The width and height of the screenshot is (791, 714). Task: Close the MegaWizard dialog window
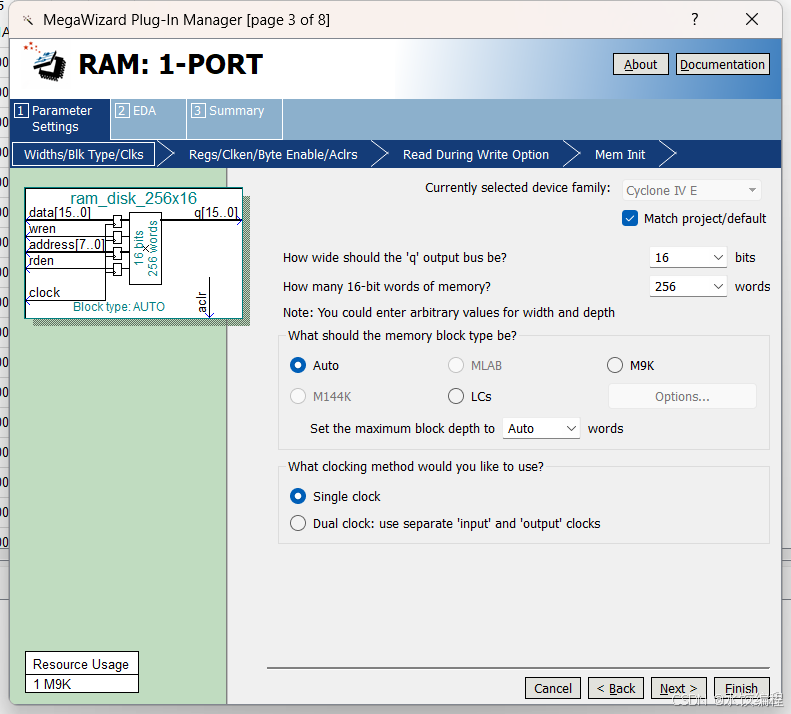coord(752,20)
